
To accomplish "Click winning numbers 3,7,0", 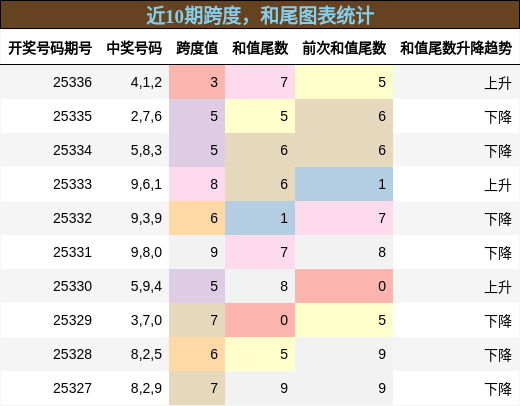I will point(146,320).
